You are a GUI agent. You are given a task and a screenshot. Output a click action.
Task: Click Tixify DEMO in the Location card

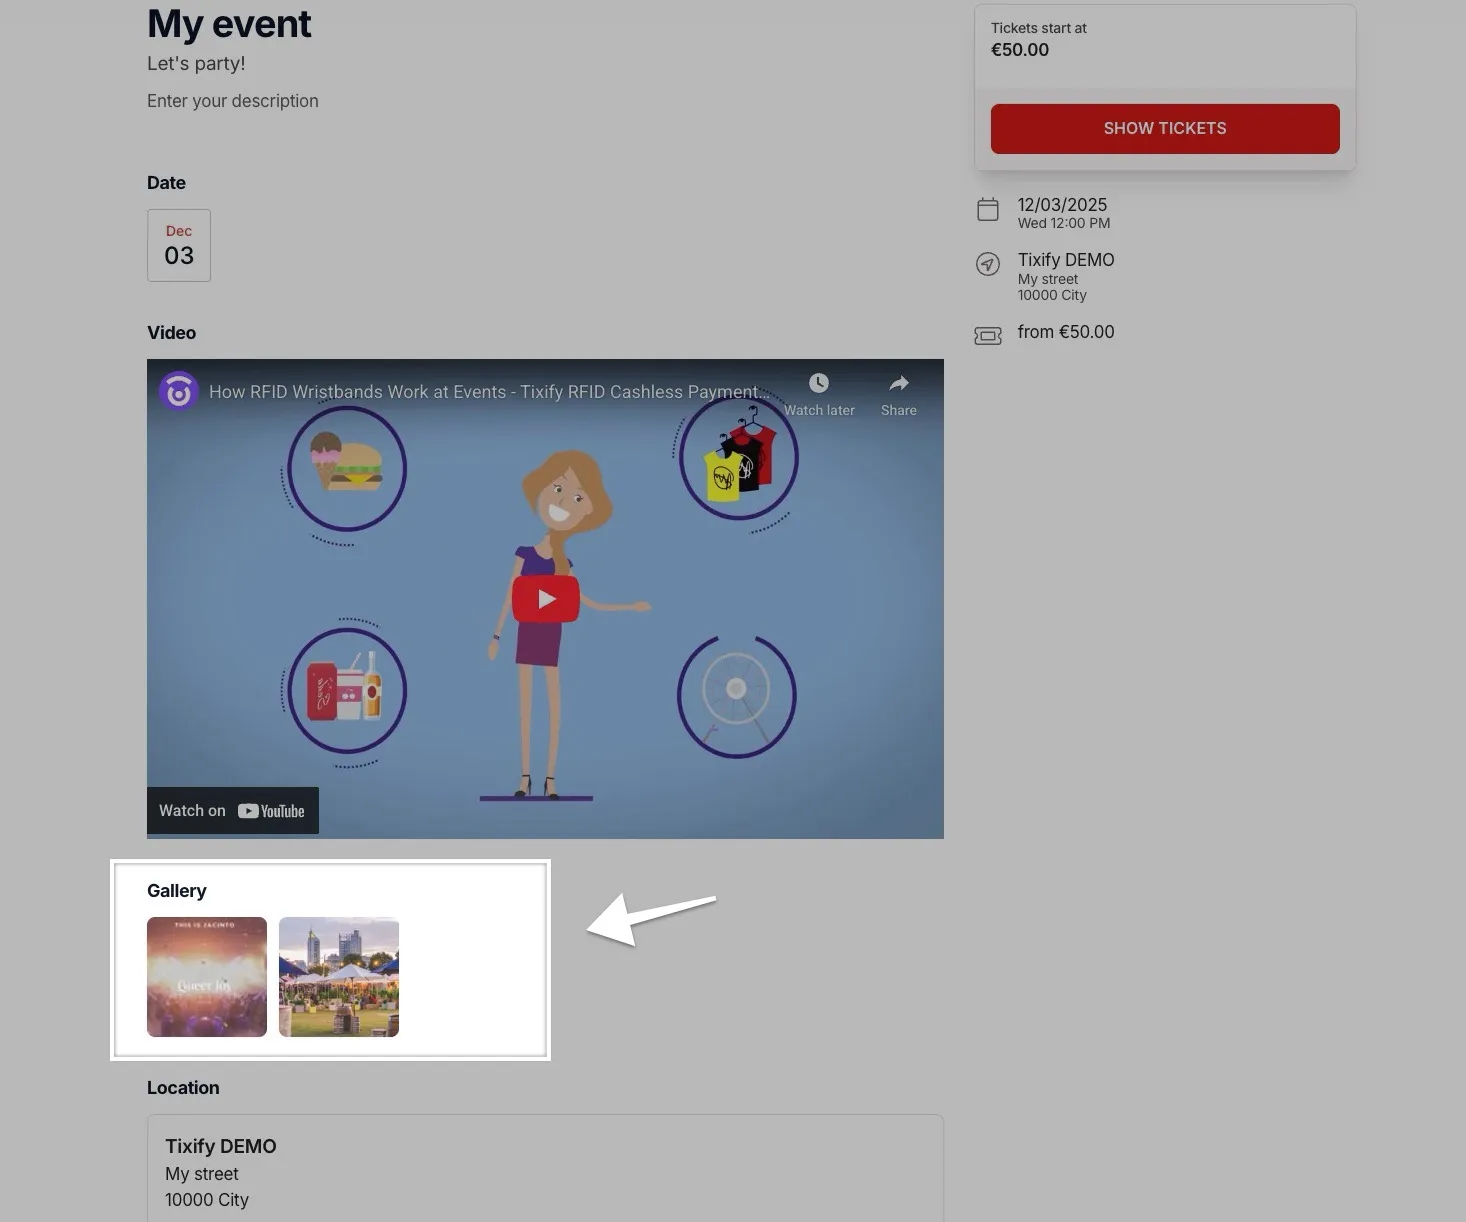tap(221, 1147)
